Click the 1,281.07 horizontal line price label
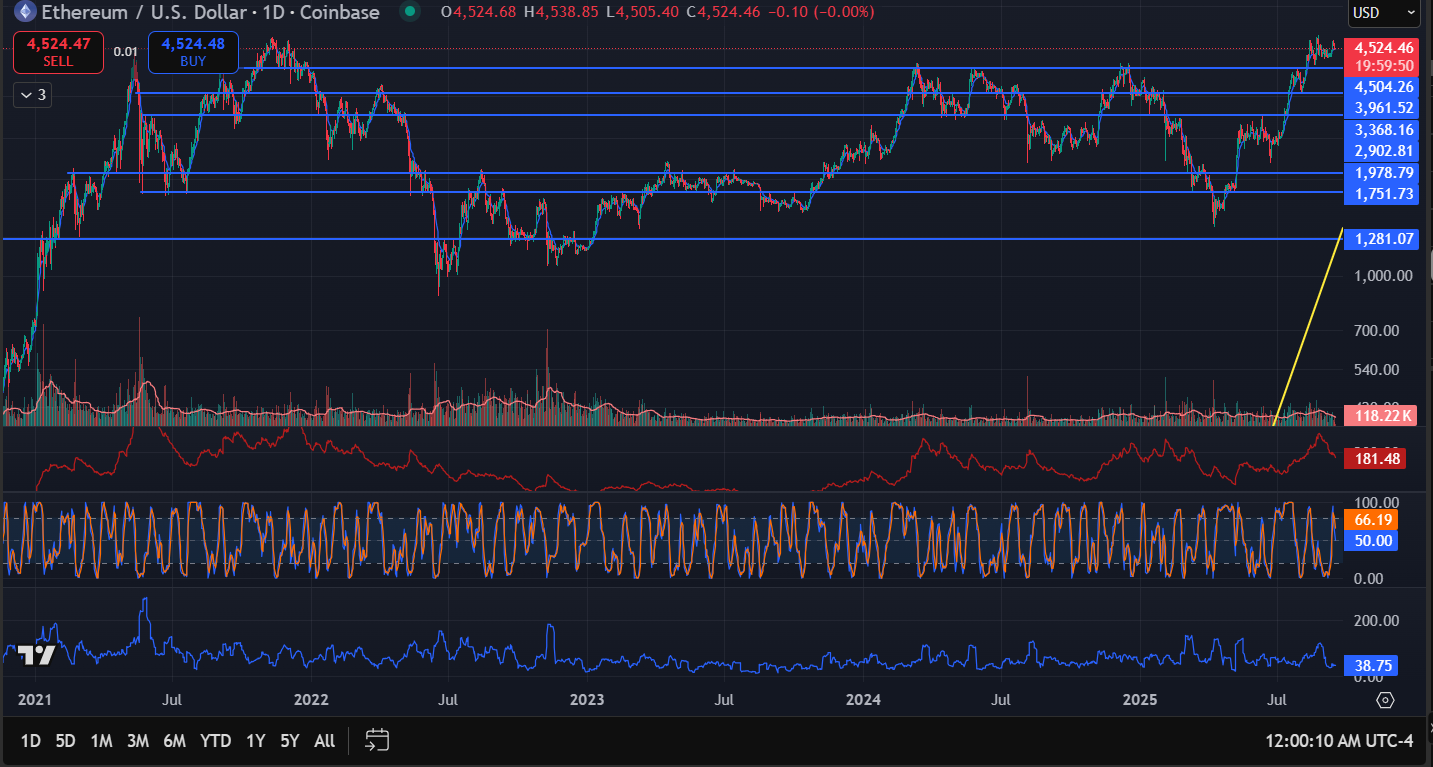This screenshot has height=767, width=1433. [1383, 239]
